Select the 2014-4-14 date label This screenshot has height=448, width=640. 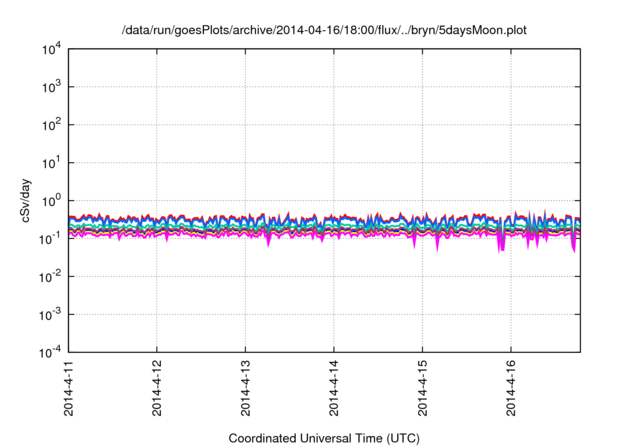click(x=334, y=388)
